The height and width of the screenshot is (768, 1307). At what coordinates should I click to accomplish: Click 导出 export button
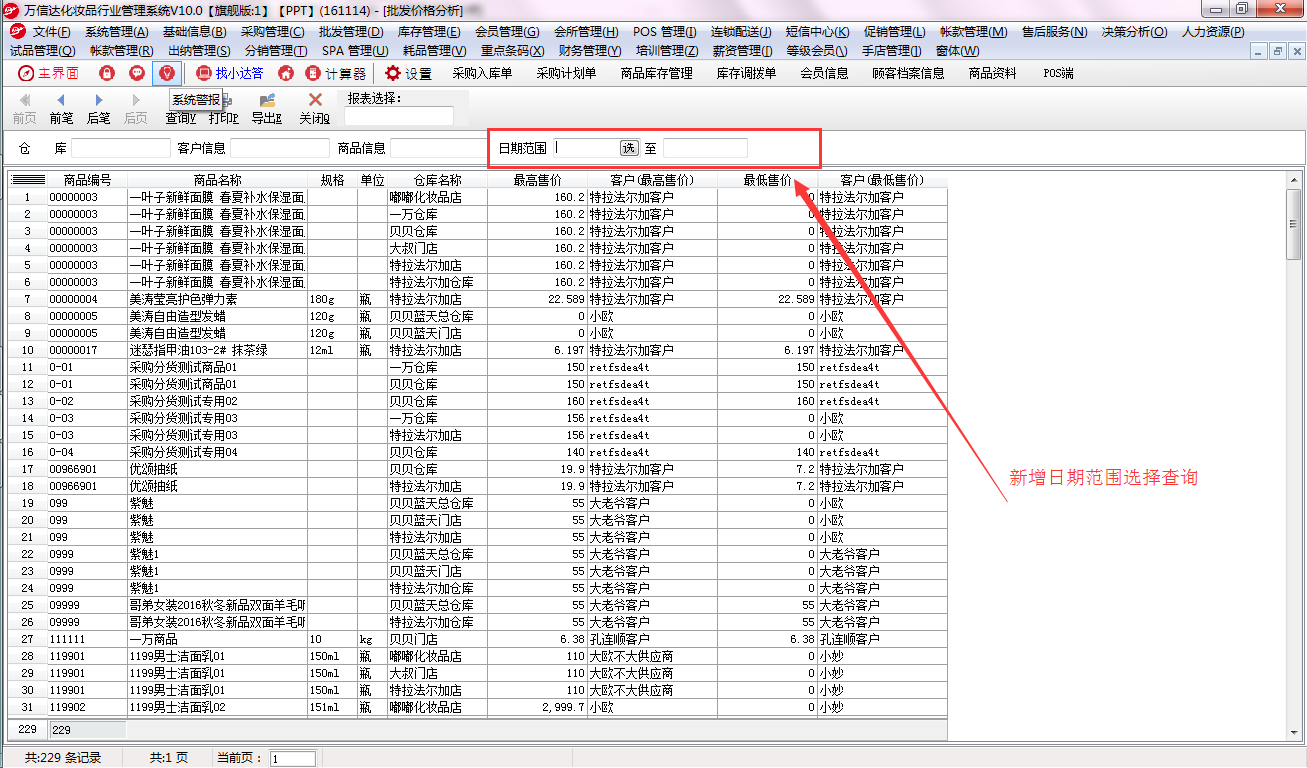[x=266, y=109]
